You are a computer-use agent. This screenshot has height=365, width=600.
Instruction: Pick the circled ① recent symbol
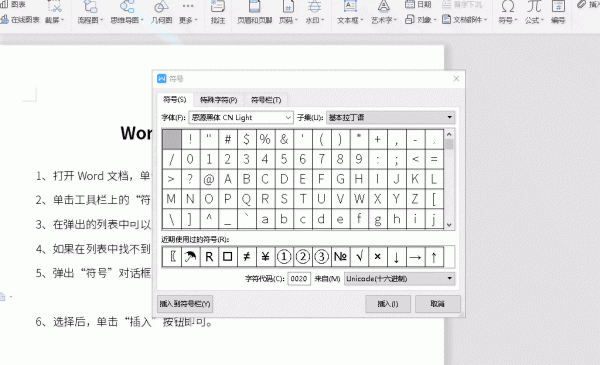(284, 257)
